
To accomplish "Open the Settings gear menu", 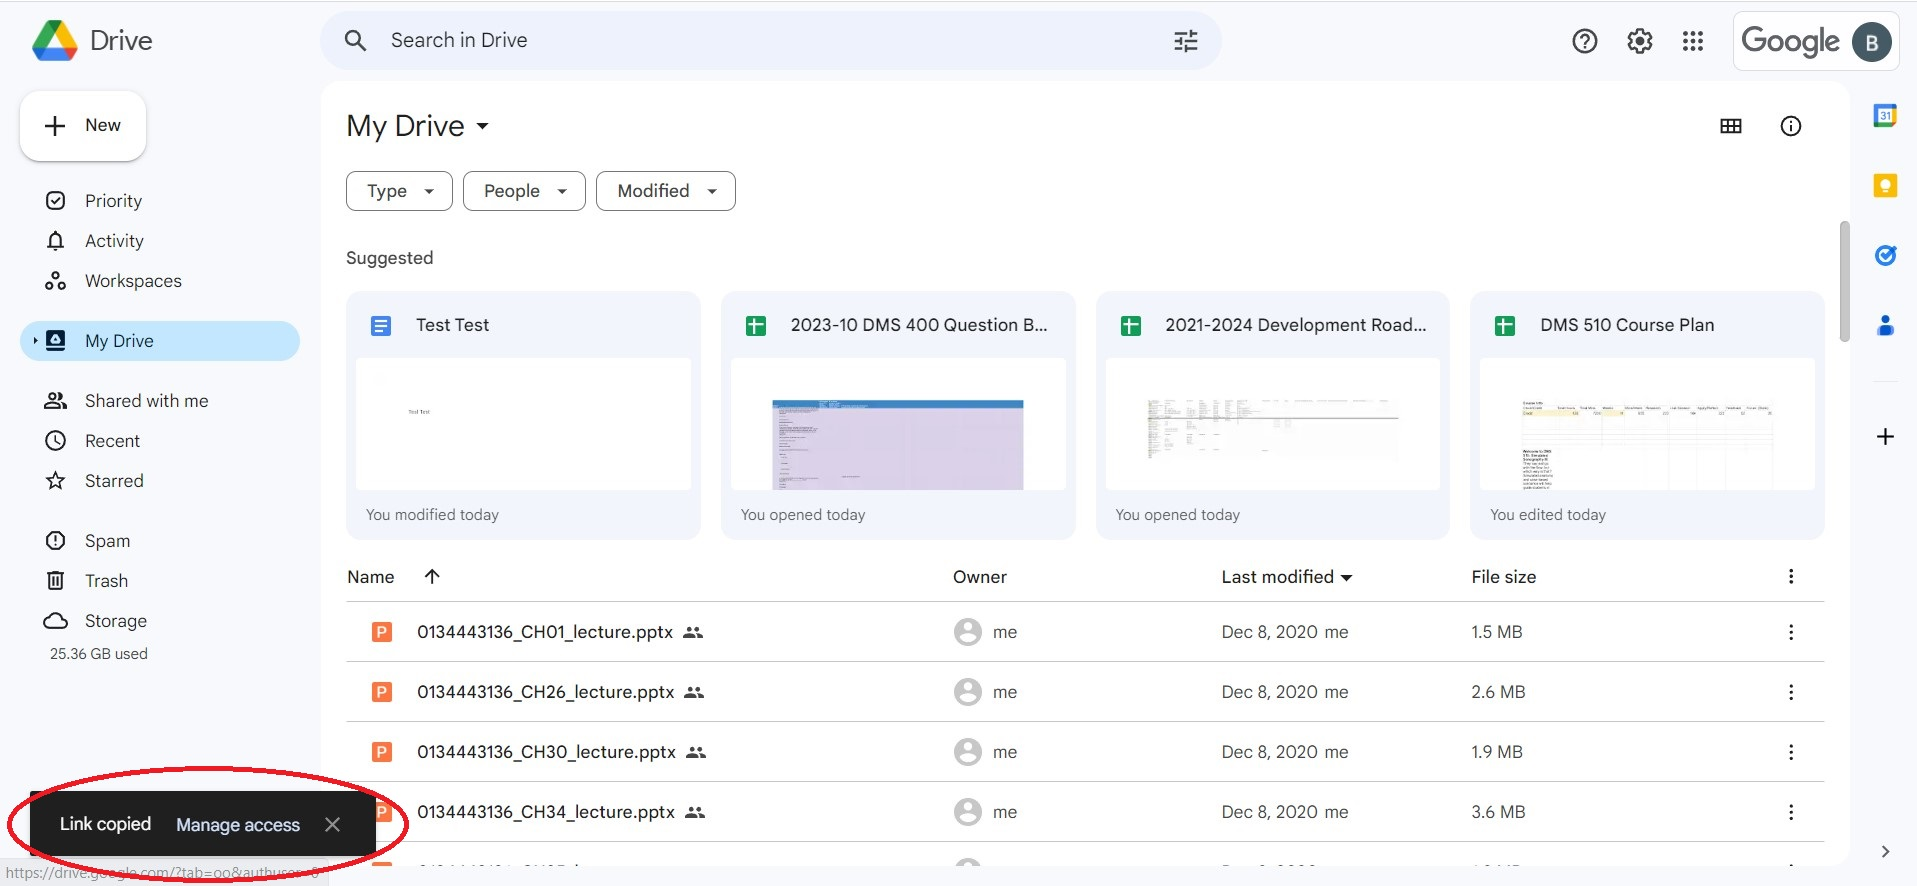I will pyautogui.click(x=1639, y=41).
